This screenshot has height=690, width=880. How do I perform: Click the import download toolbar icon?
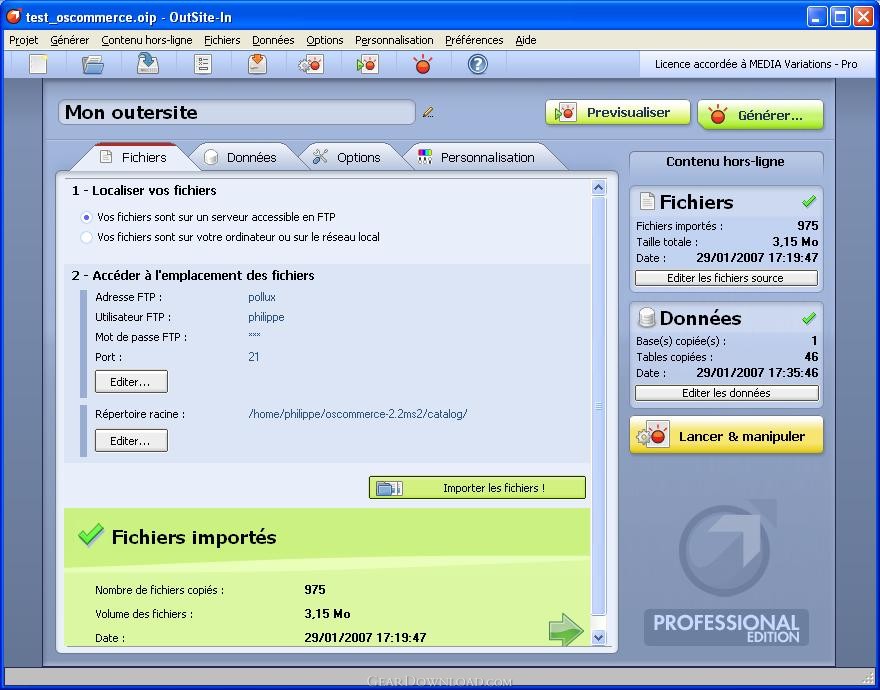(x=257, y=64)
